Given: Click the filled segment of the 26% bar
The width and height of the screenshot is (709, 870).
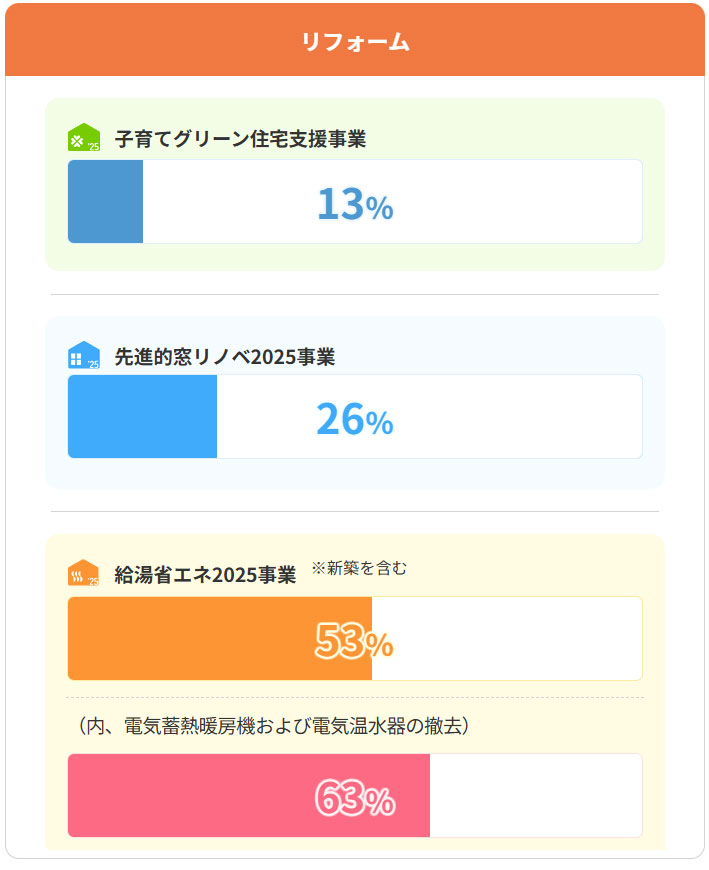Looking at the screenshot, I should pos(142,417).
